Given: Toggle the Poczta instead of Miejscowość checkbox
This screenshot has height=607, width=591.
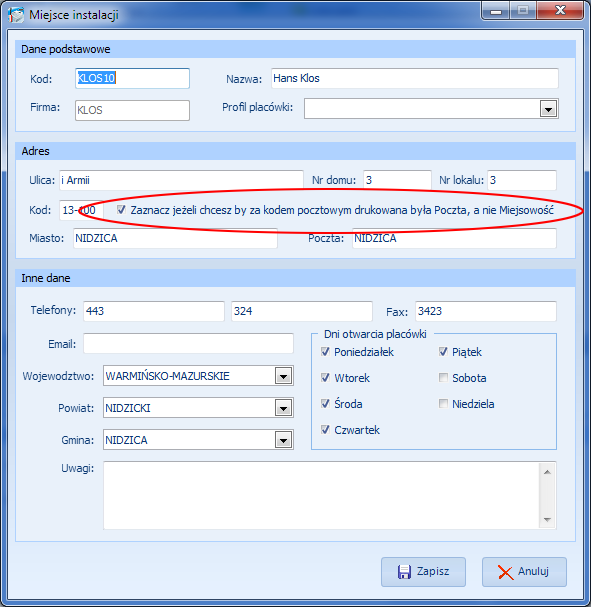Looking at the screenshot, I should [121, 210].
